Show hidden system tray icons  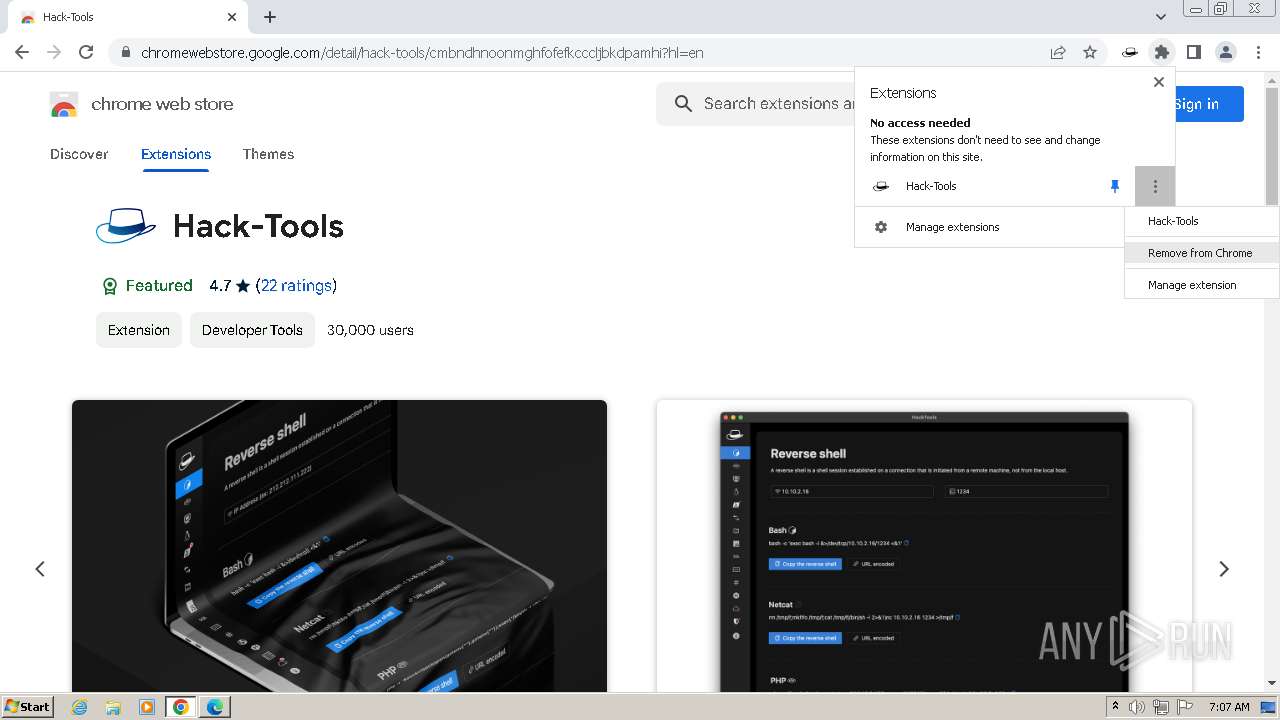click(x=1115, y=707)
